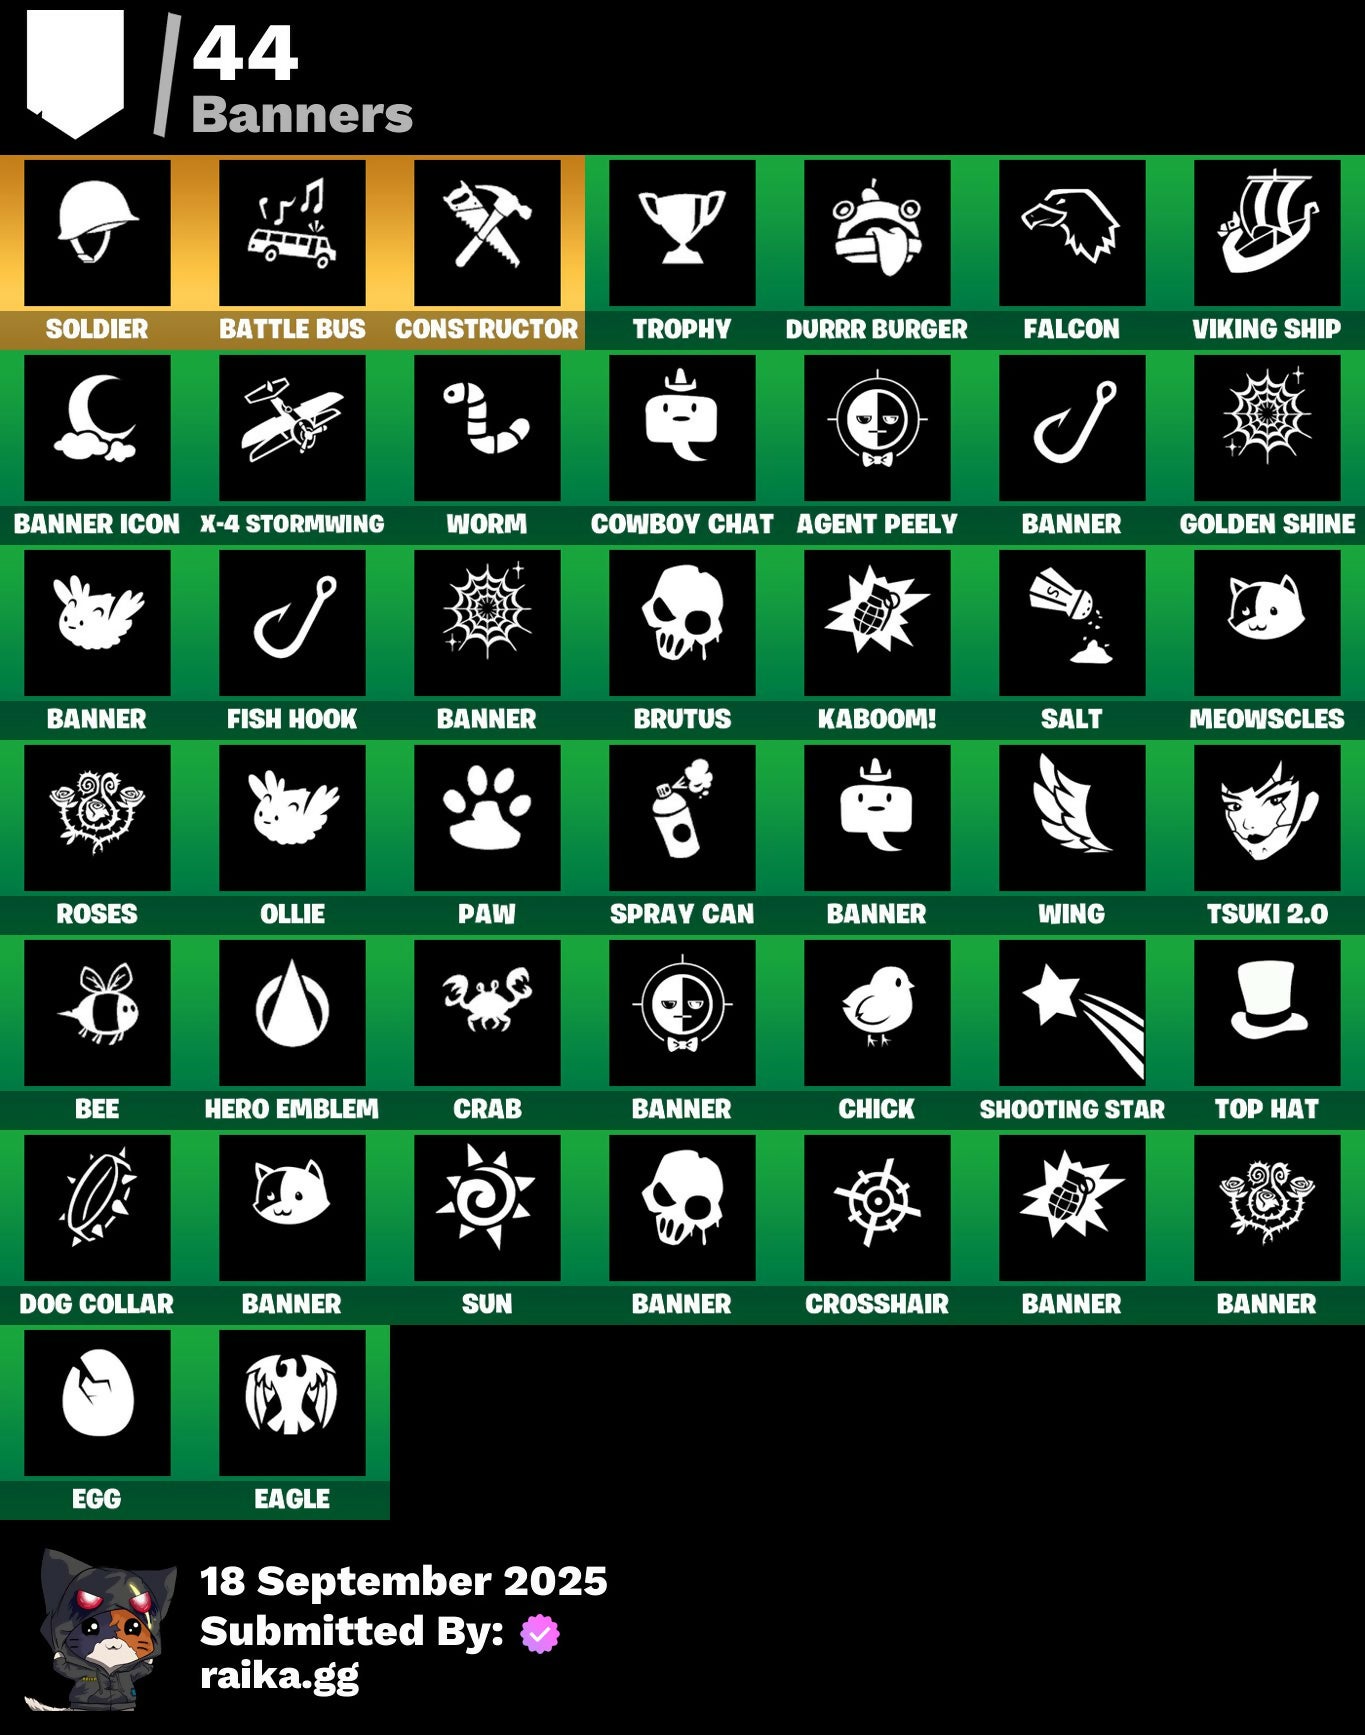This screenshot has height=1735, width=1365.
Task: Click the purple verified badge
Action: 540,1633
